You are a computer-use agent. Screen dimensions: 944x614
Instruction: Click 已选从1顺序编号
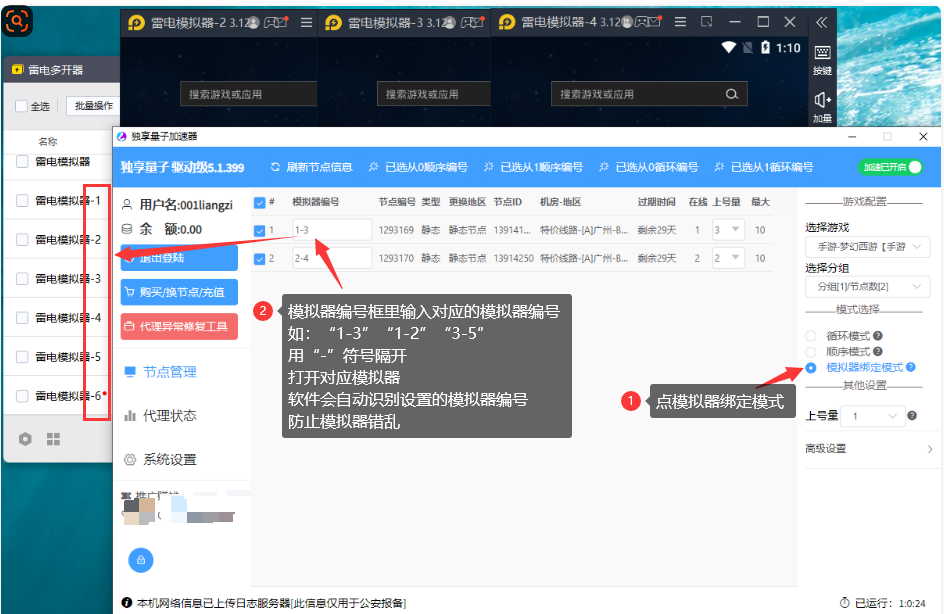(533, 167)
